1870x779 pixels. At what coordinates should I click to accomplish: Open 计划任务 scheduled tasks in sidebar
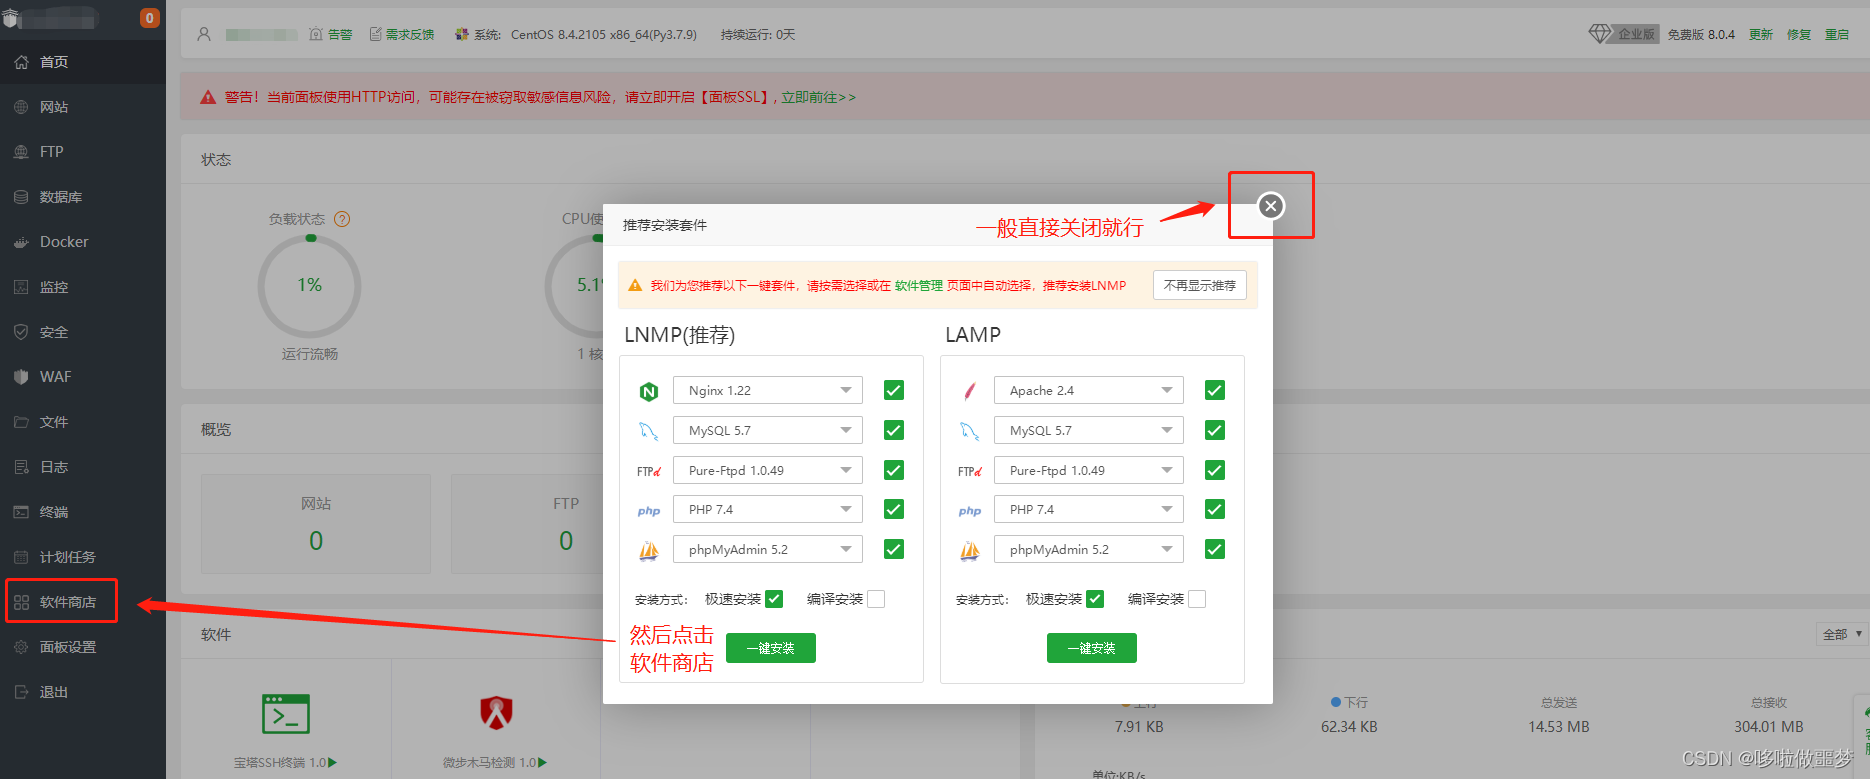click(83, 557)
